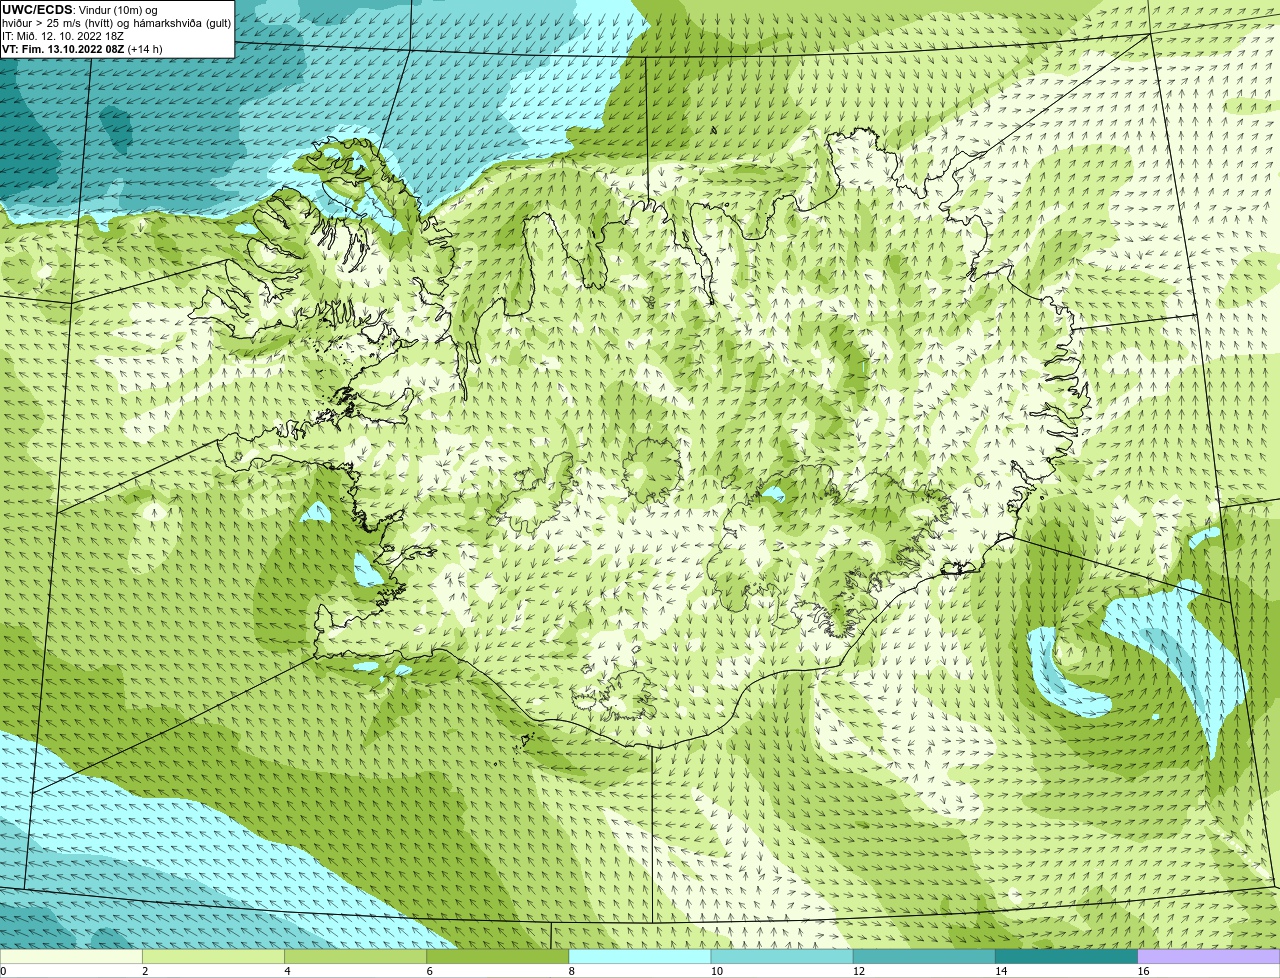Click the 'hviður > 25 m/s (hvítt)' description line
The image size is (1280, 978).
point(117,23)
